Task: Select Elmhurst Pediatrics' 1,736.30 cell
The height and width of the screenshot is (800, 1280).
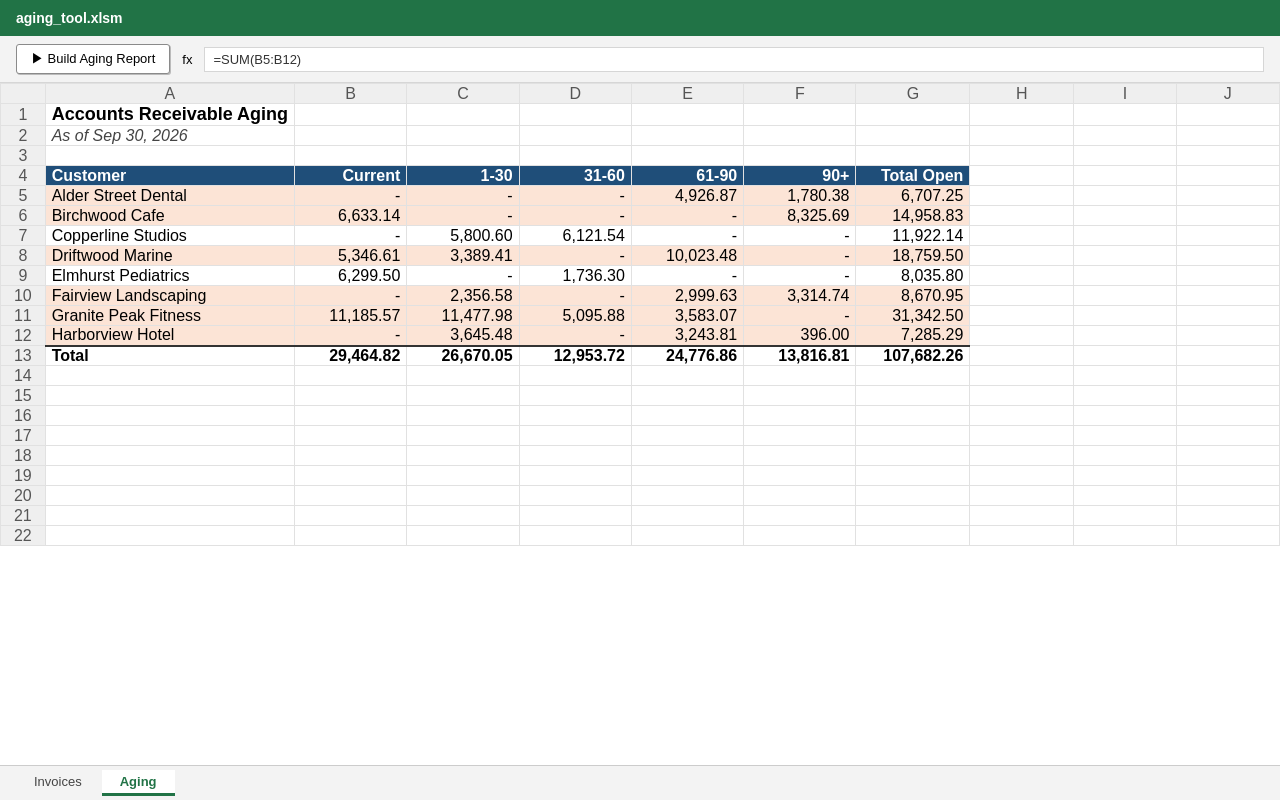Action: click(575, 276)
